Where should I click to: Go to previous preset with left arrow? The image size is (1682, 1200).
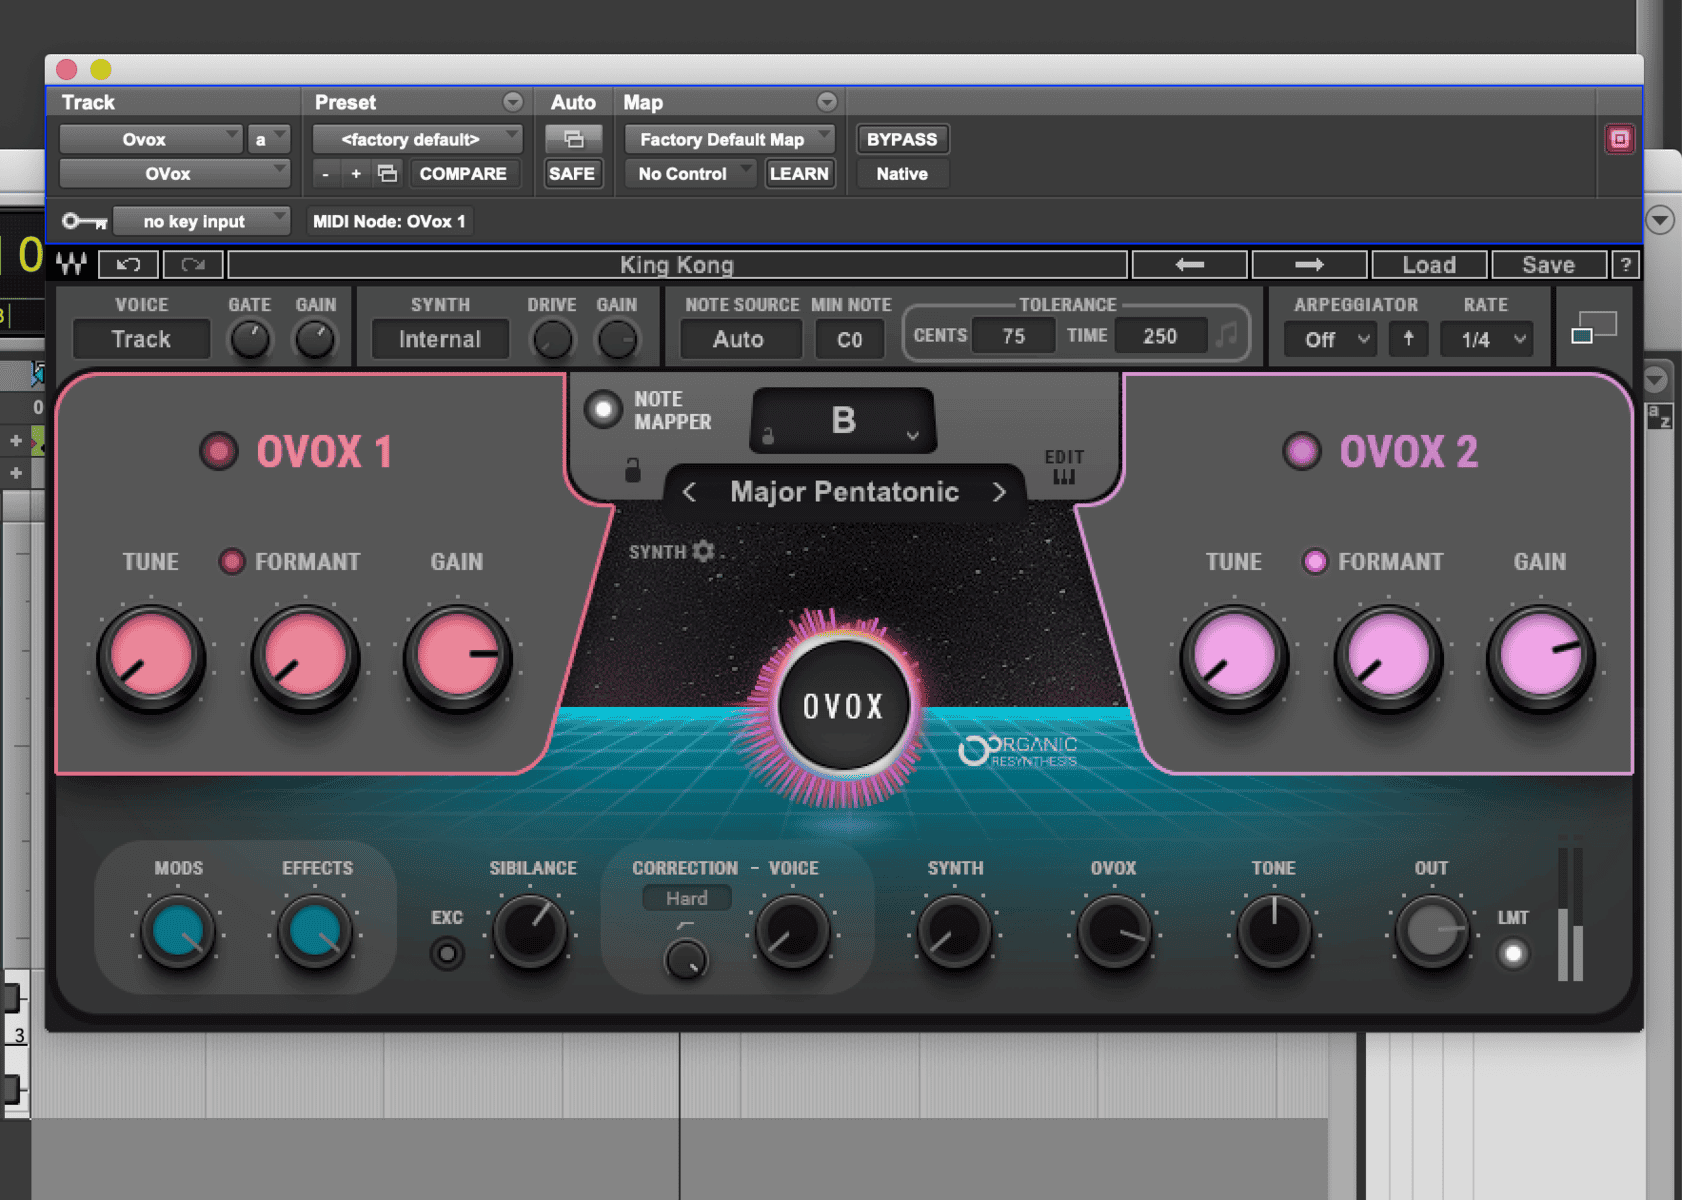click(x=1190, y=264)
